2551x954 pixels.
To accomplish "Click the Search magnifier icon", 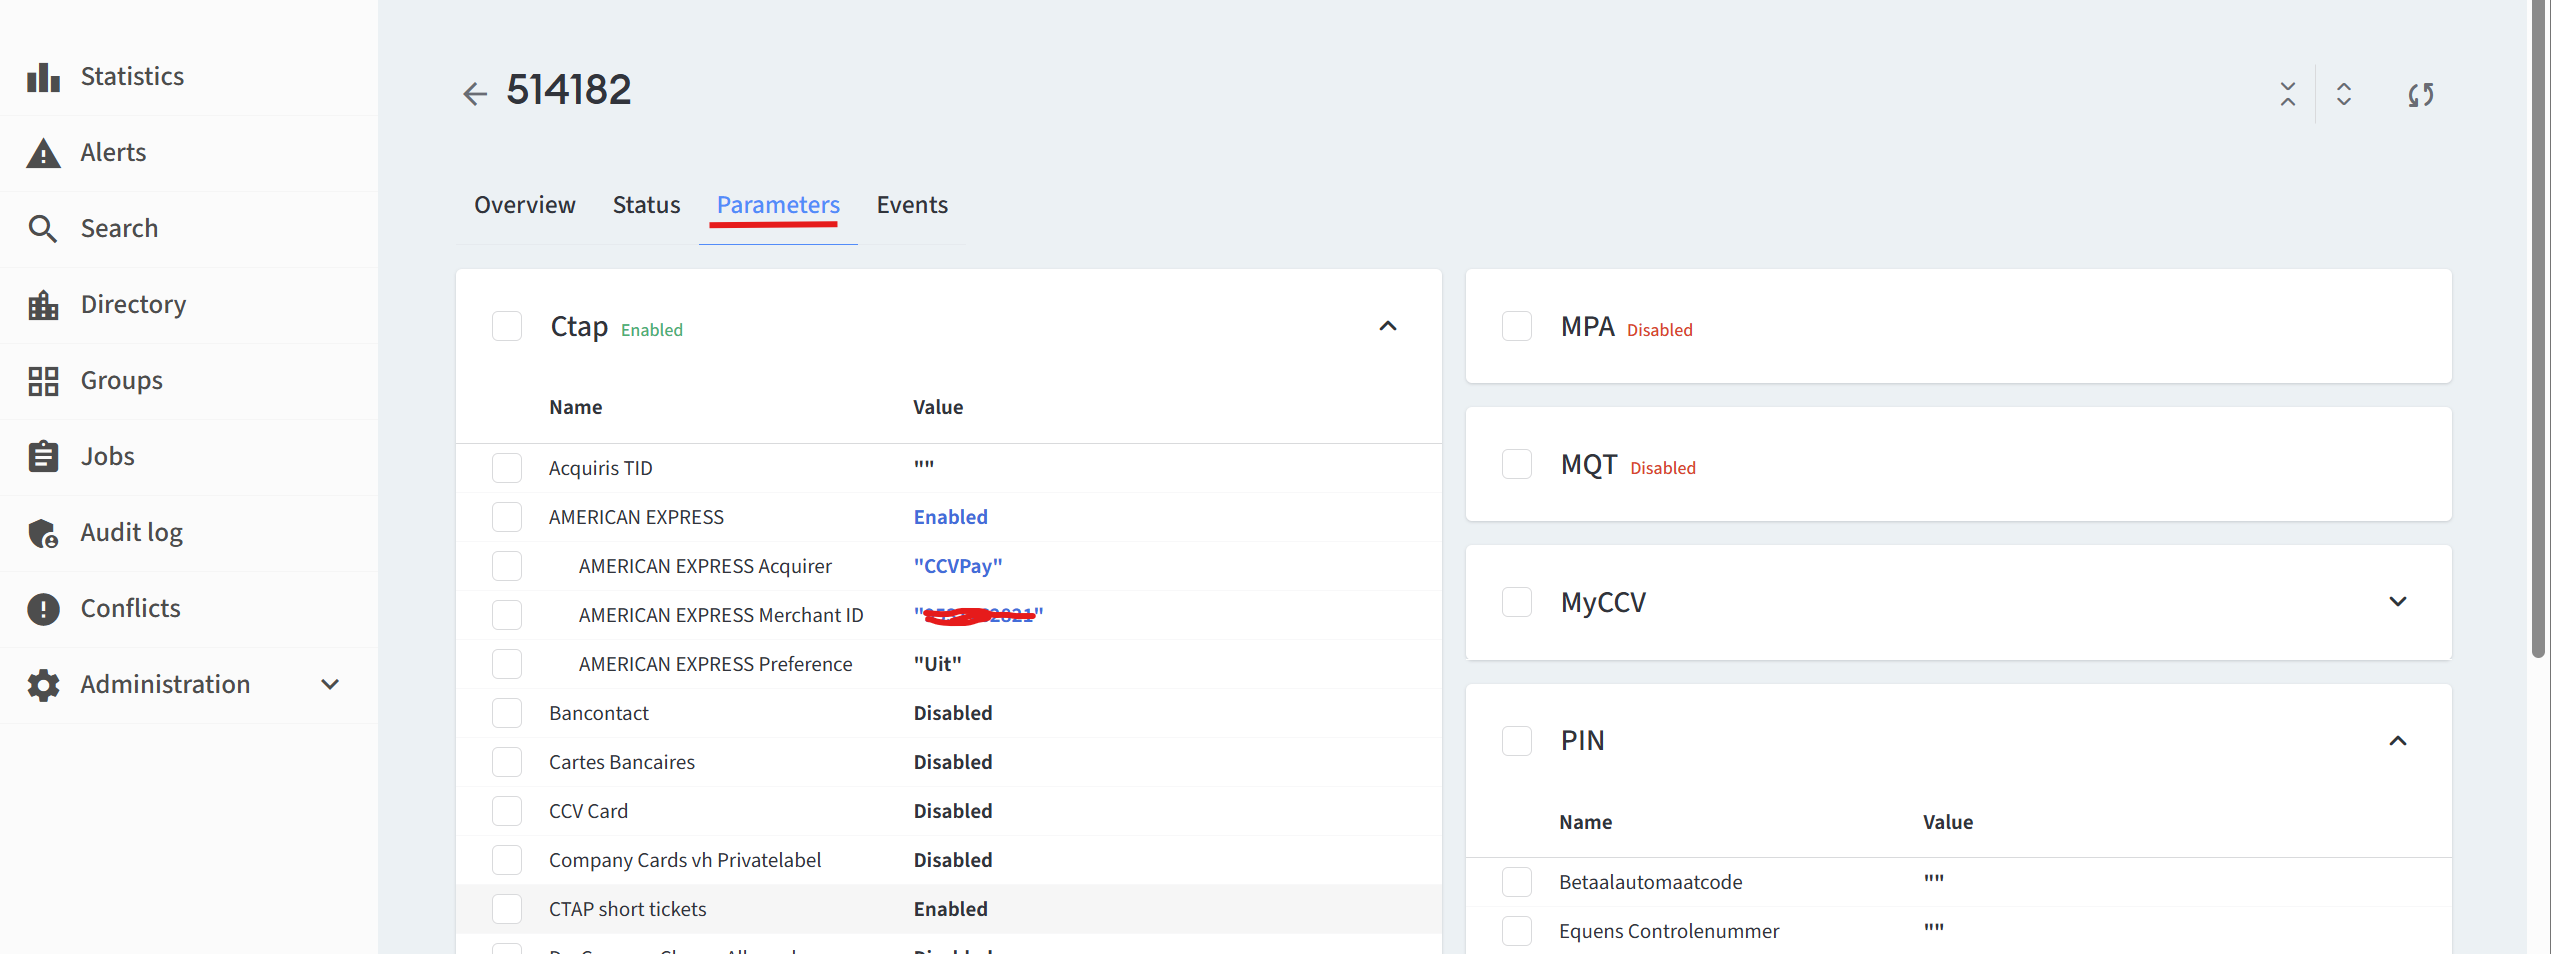I will point(43,229).
